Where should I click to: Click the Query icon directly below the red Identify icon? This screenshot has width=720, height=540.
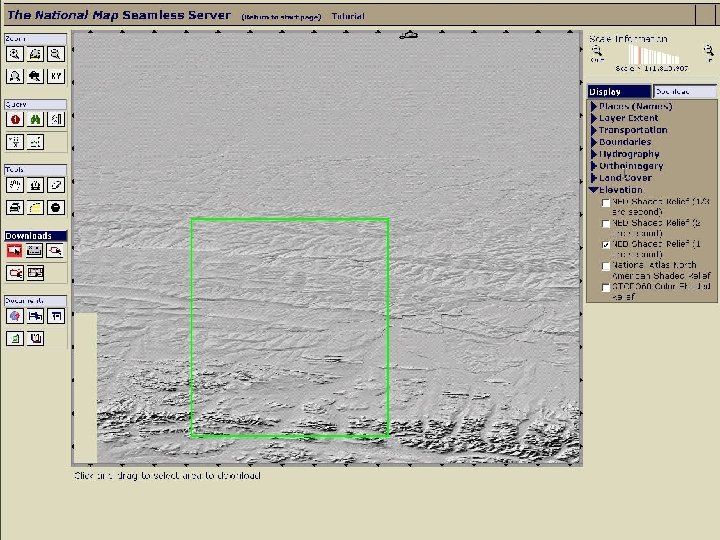coord(15,142)
